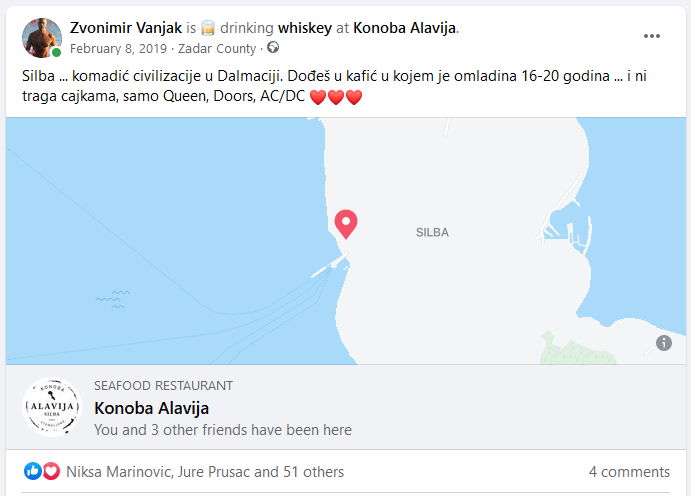Click the wave symbol on the map
Viewport: 691px width, 496px height.
tap(113, 298)
